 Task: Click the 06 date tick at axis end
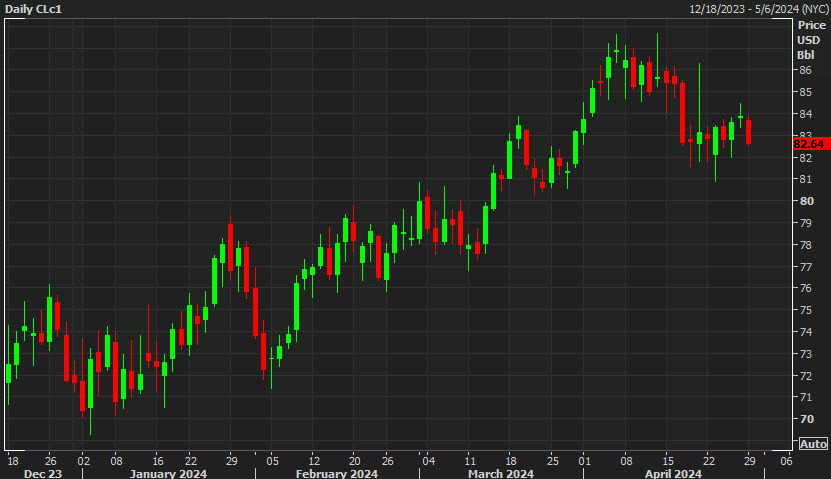coord(786,460)
